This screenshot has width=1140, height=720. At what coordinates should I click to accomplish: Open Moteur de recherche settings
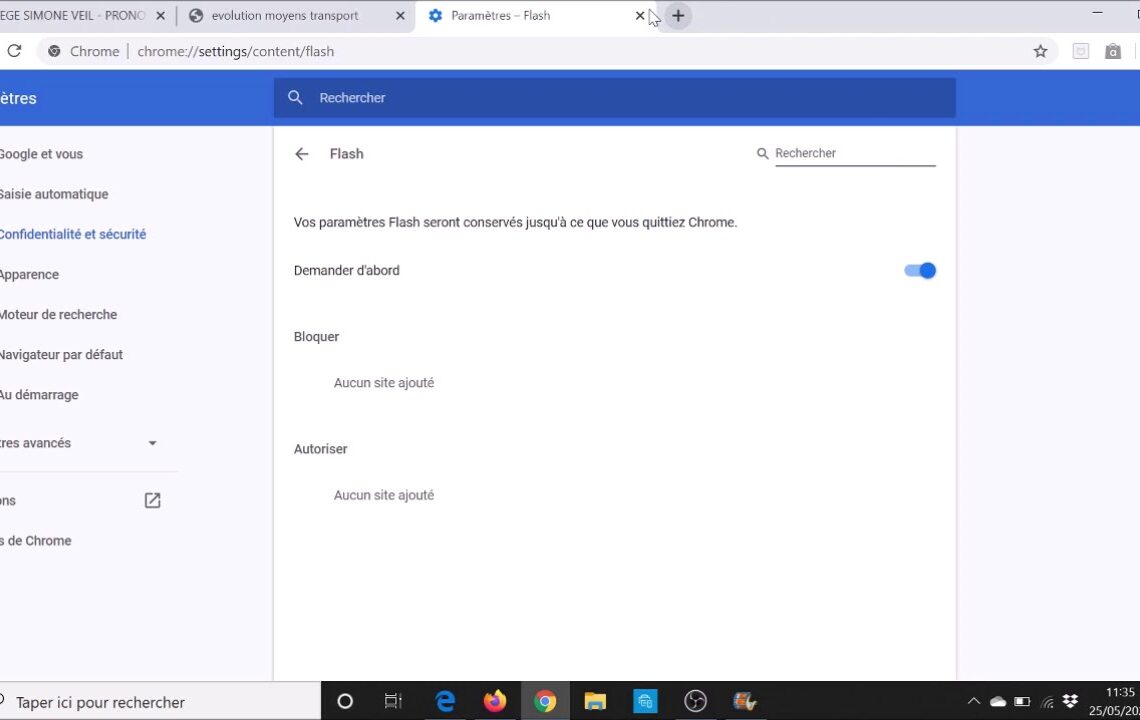[58, 314]
